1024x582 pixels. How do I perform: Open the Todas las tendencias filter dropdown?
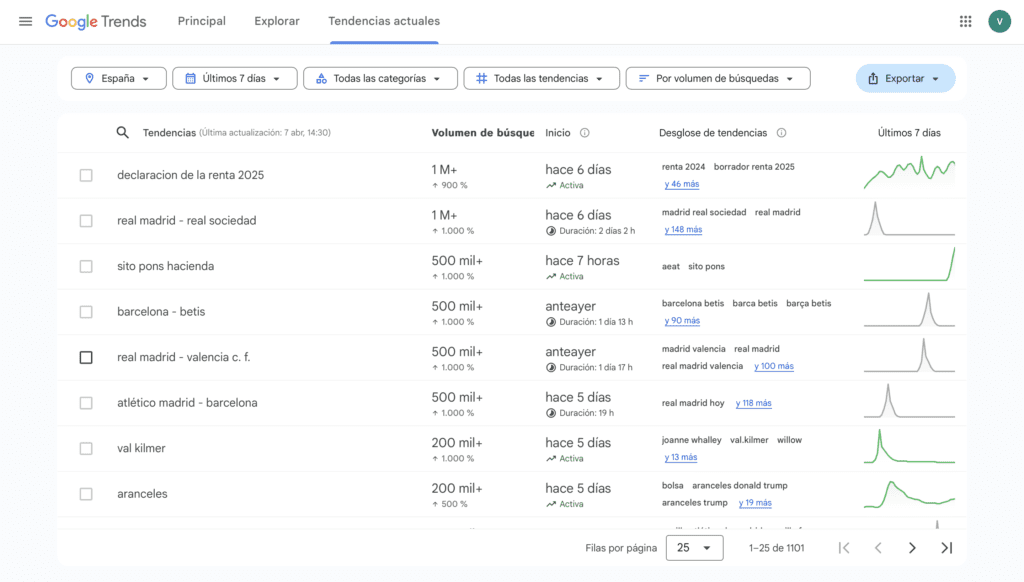[x=541, y=78]
